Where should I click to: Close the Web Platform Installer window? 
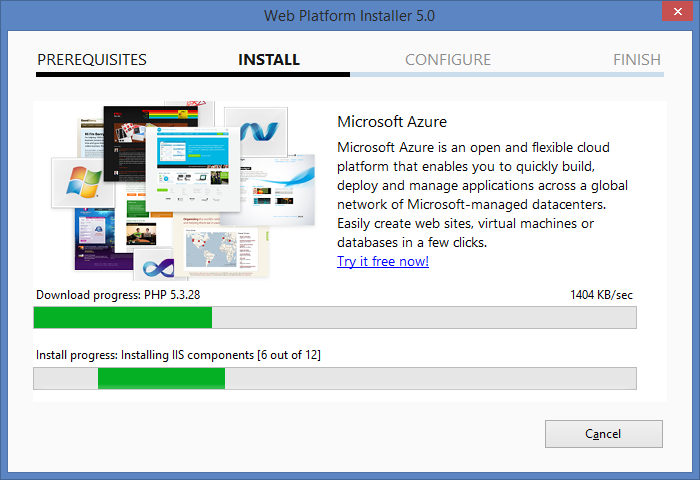[x=677, y=12]
